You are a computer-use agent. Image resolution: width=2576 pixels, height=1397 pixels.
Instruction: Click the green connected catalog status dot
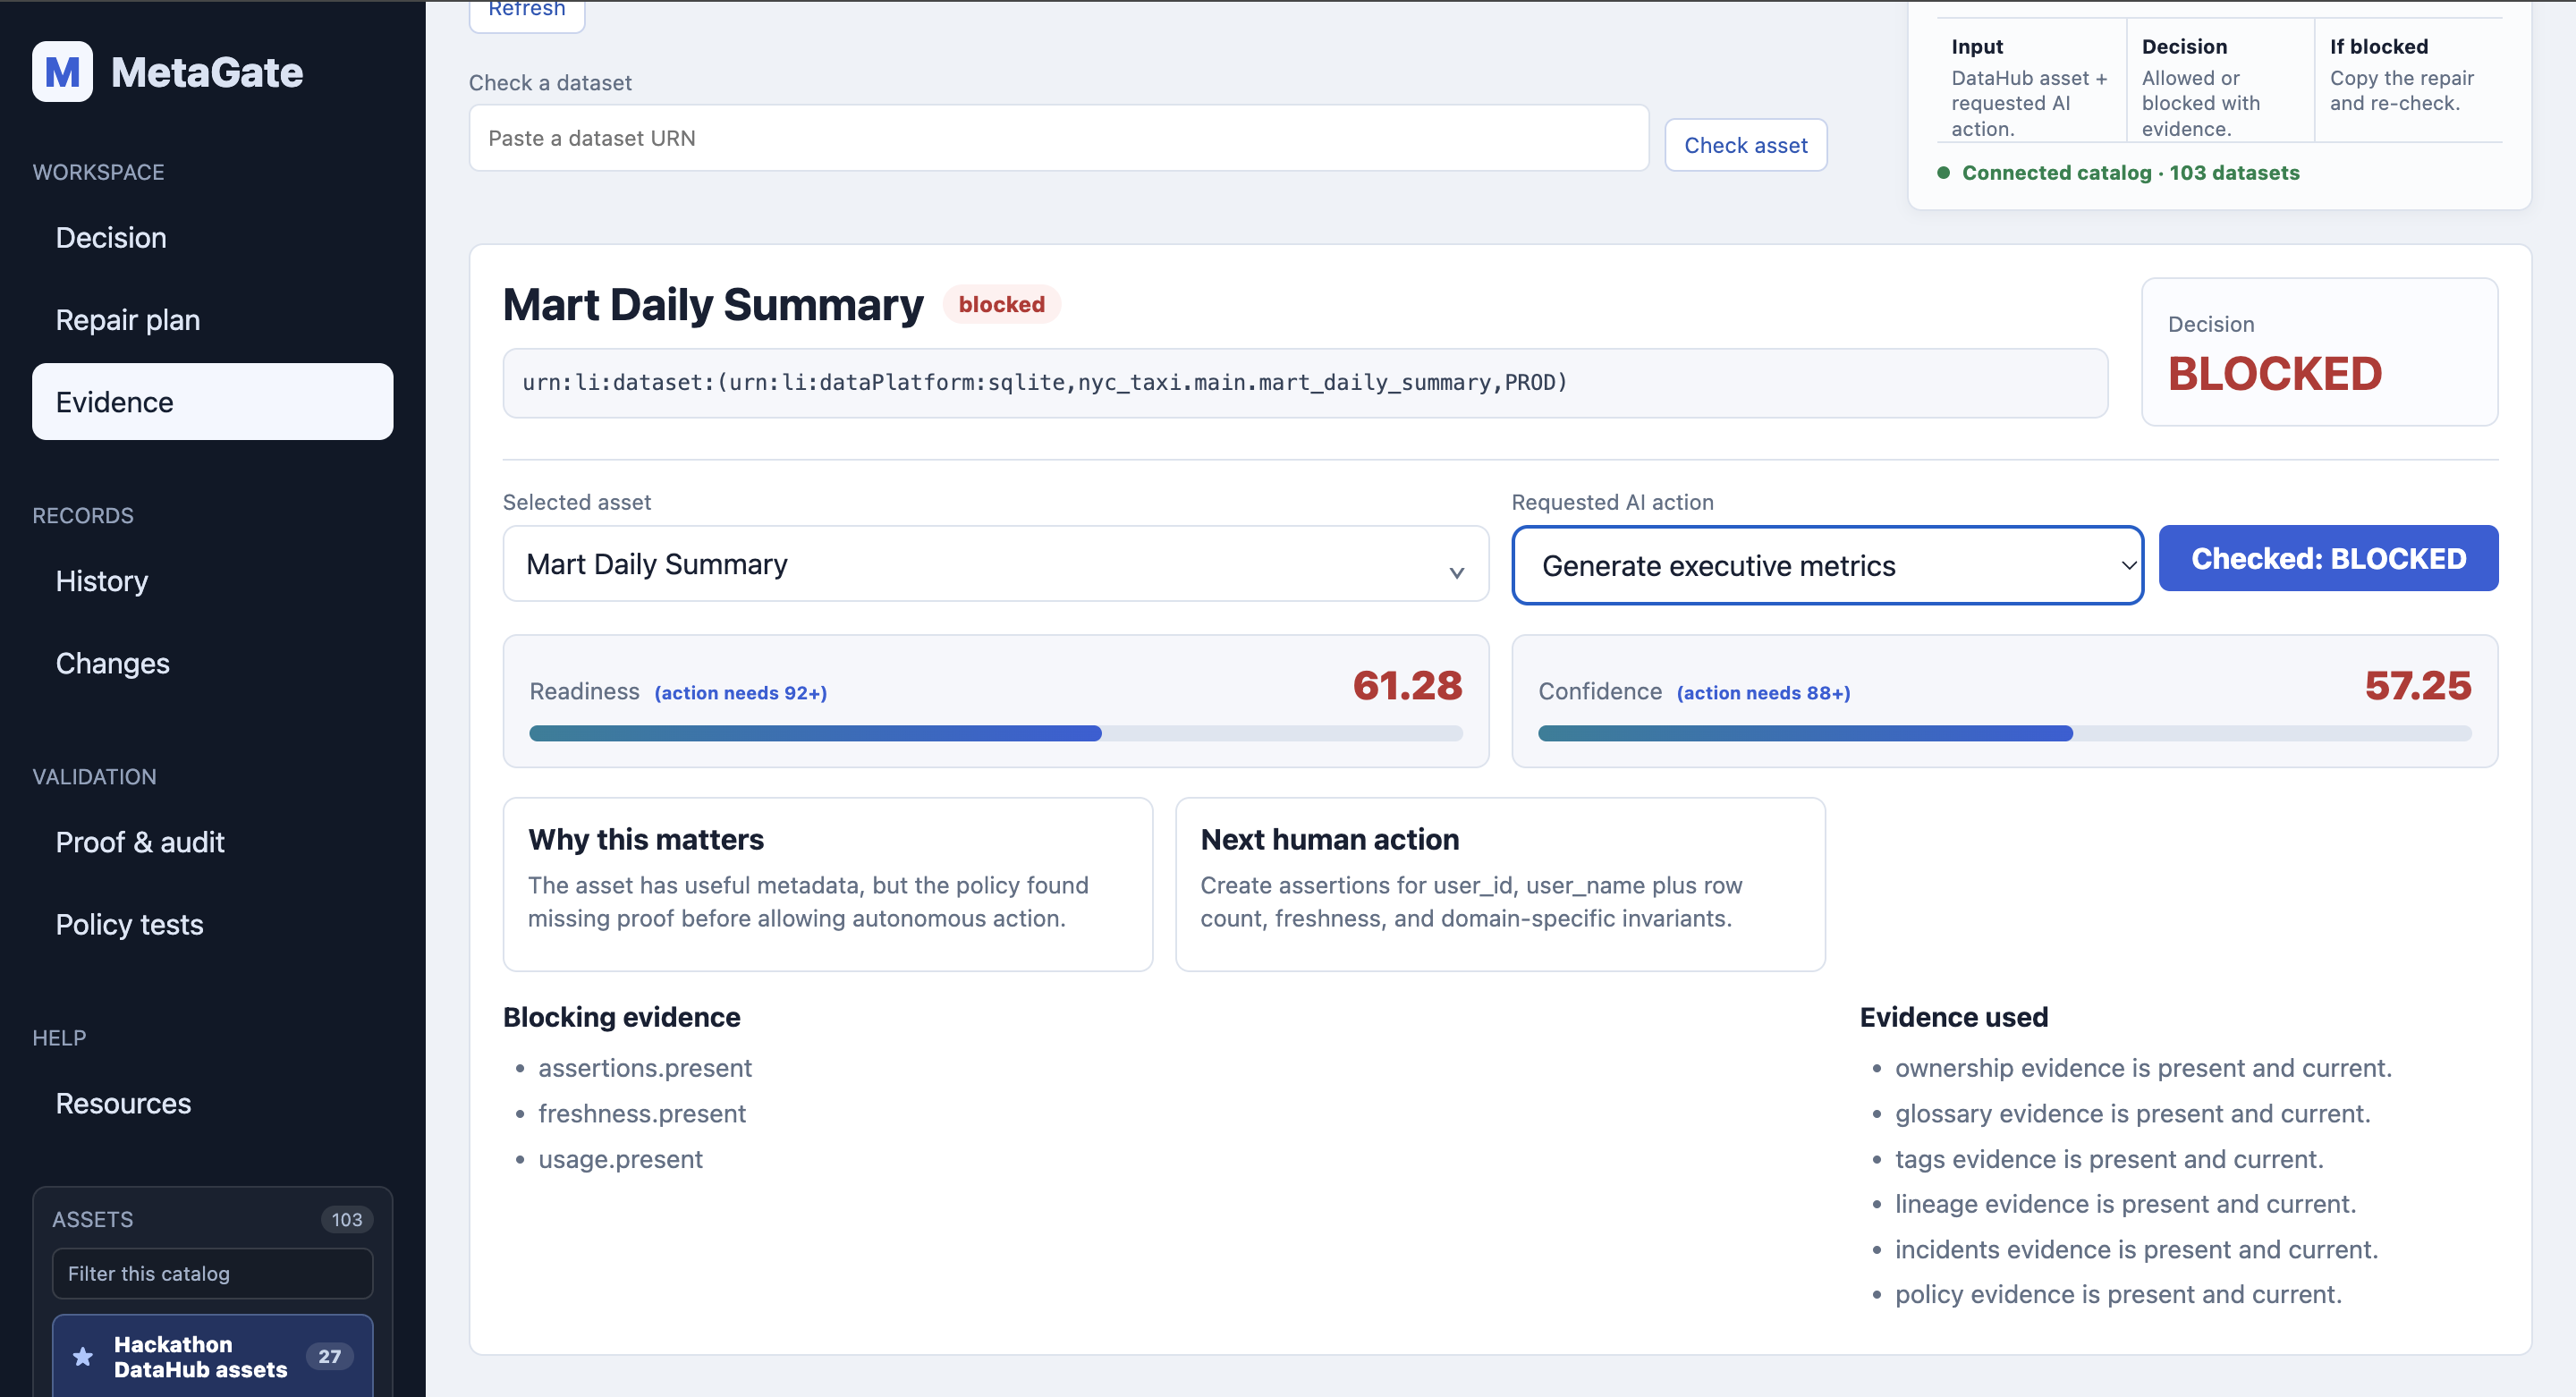point(1943,173)
